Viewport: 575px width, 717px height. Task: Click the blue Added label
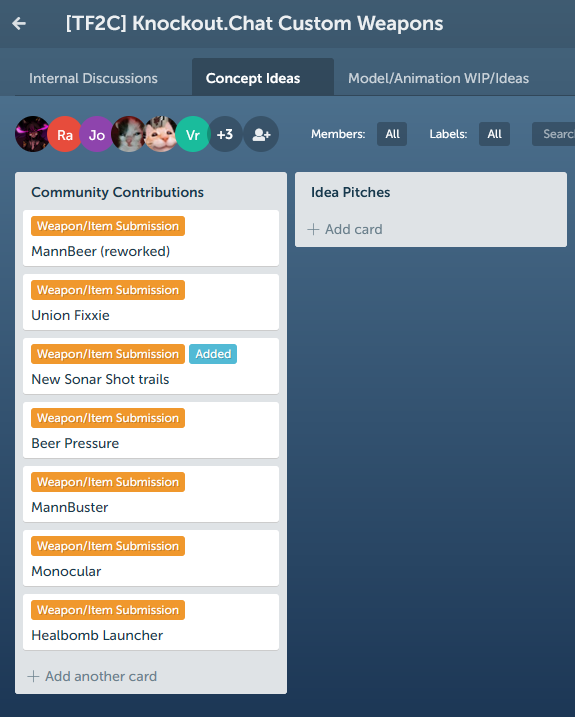pos(213,354)
